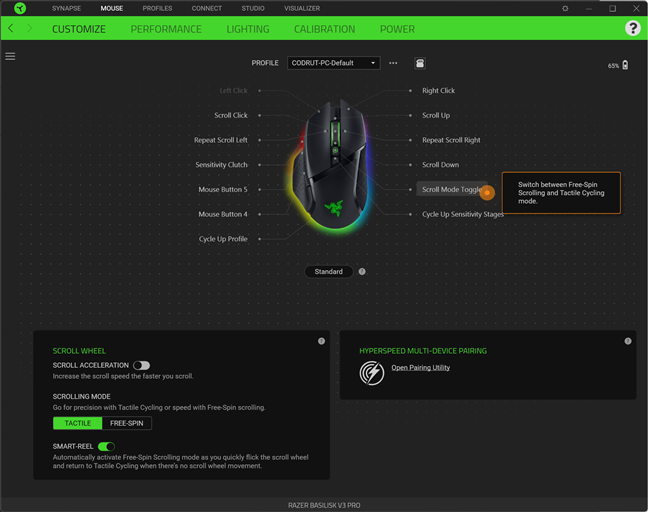Image resolution: width=648 pixels, height=512 pixels.
Task: Open the CODRUT-PC-Default profile dropdown
Action: [334, 63]
